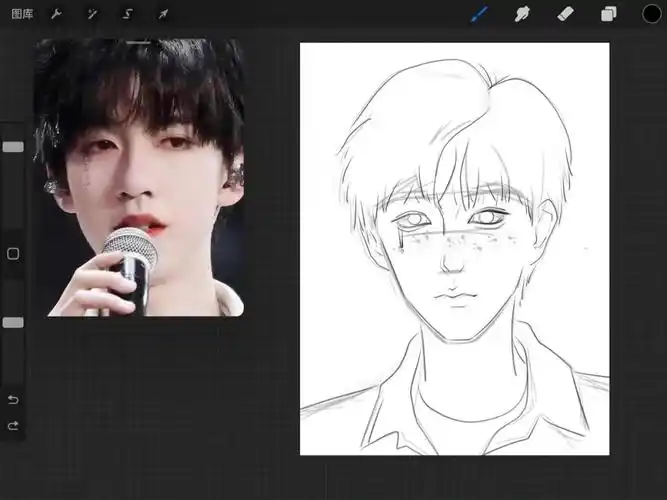Select the Smudge tool
The height and width of the screenshot is (500, 667).
tap(522, 14)
